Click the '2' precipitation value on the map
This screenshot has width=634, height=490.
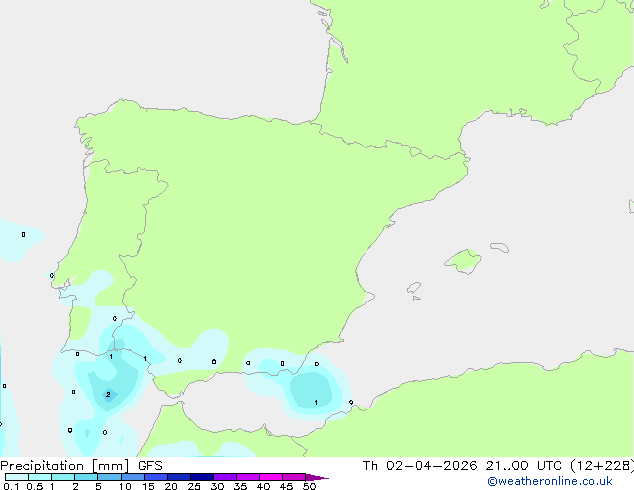[108, 394]
